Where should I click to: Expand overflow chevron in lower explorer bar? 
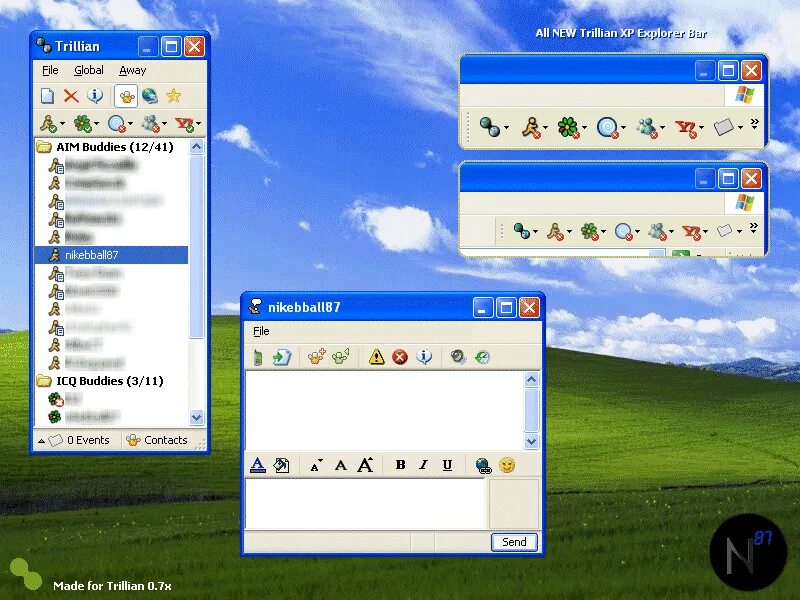pos(754,227)
